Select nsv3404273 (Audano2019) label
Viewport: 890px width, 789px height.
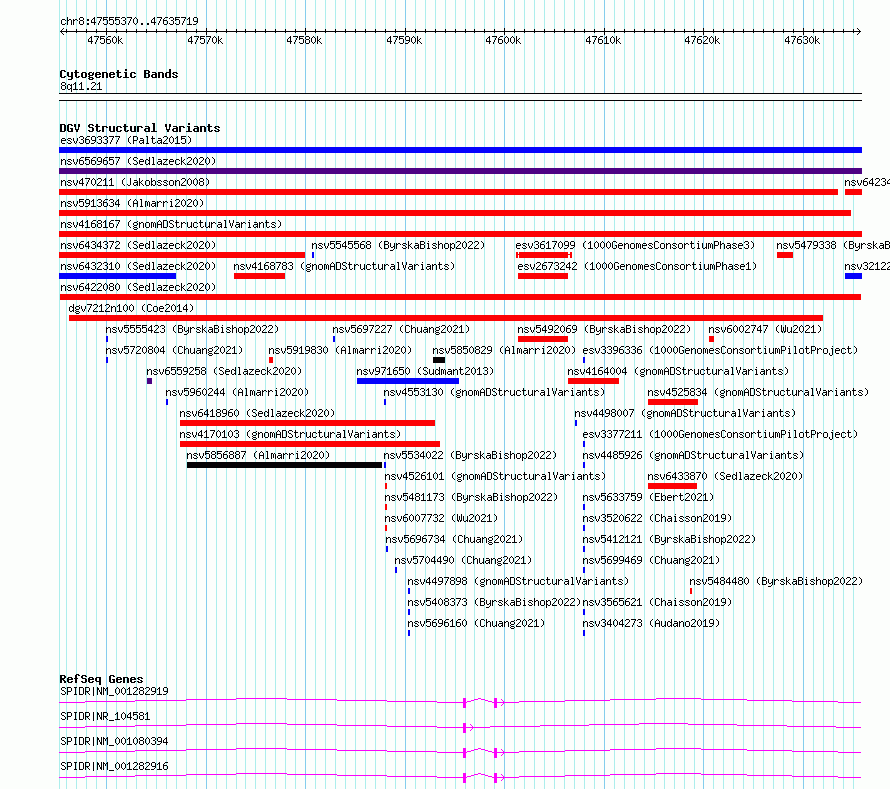point(651,623)
